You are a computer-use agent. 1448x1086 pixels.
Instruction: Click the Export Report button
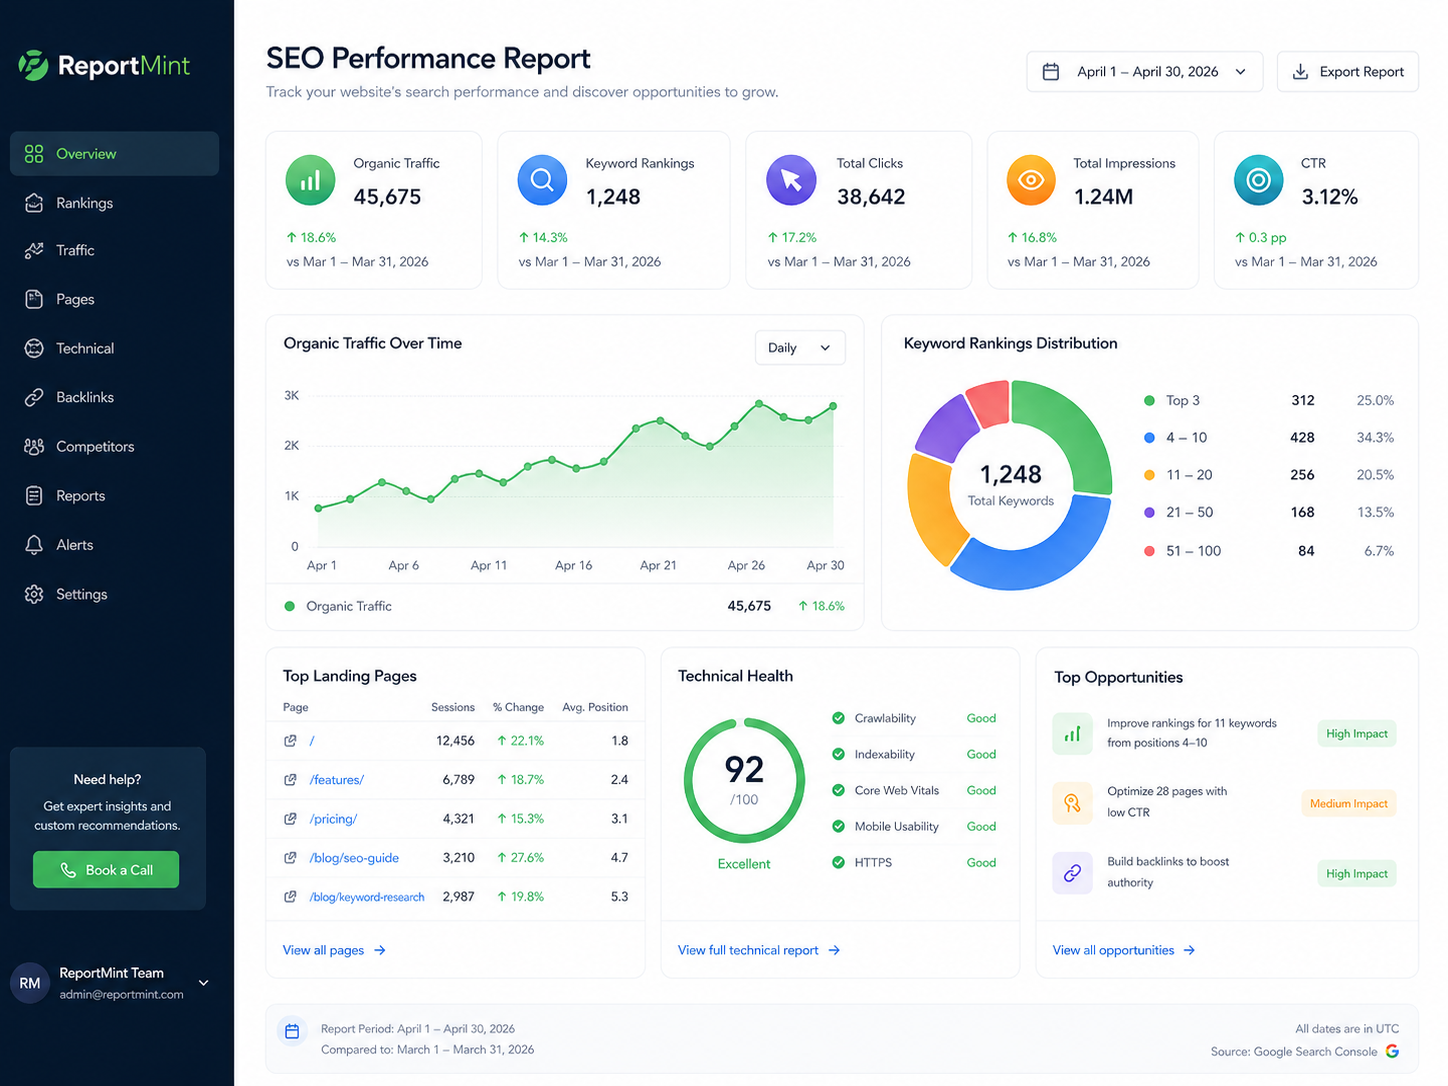pos(1347,72)
